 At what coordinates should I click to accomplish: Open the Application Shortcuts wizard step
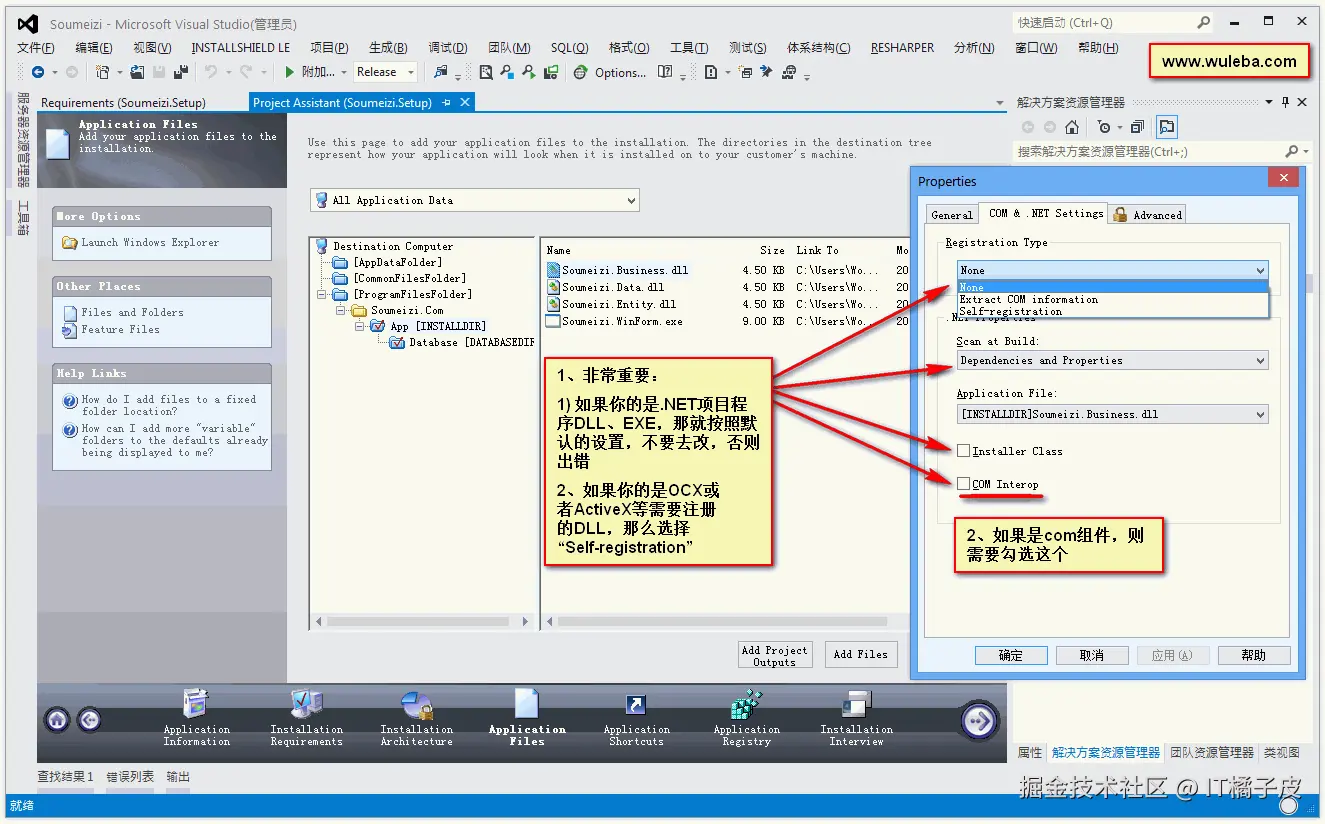tap(635, 720)
